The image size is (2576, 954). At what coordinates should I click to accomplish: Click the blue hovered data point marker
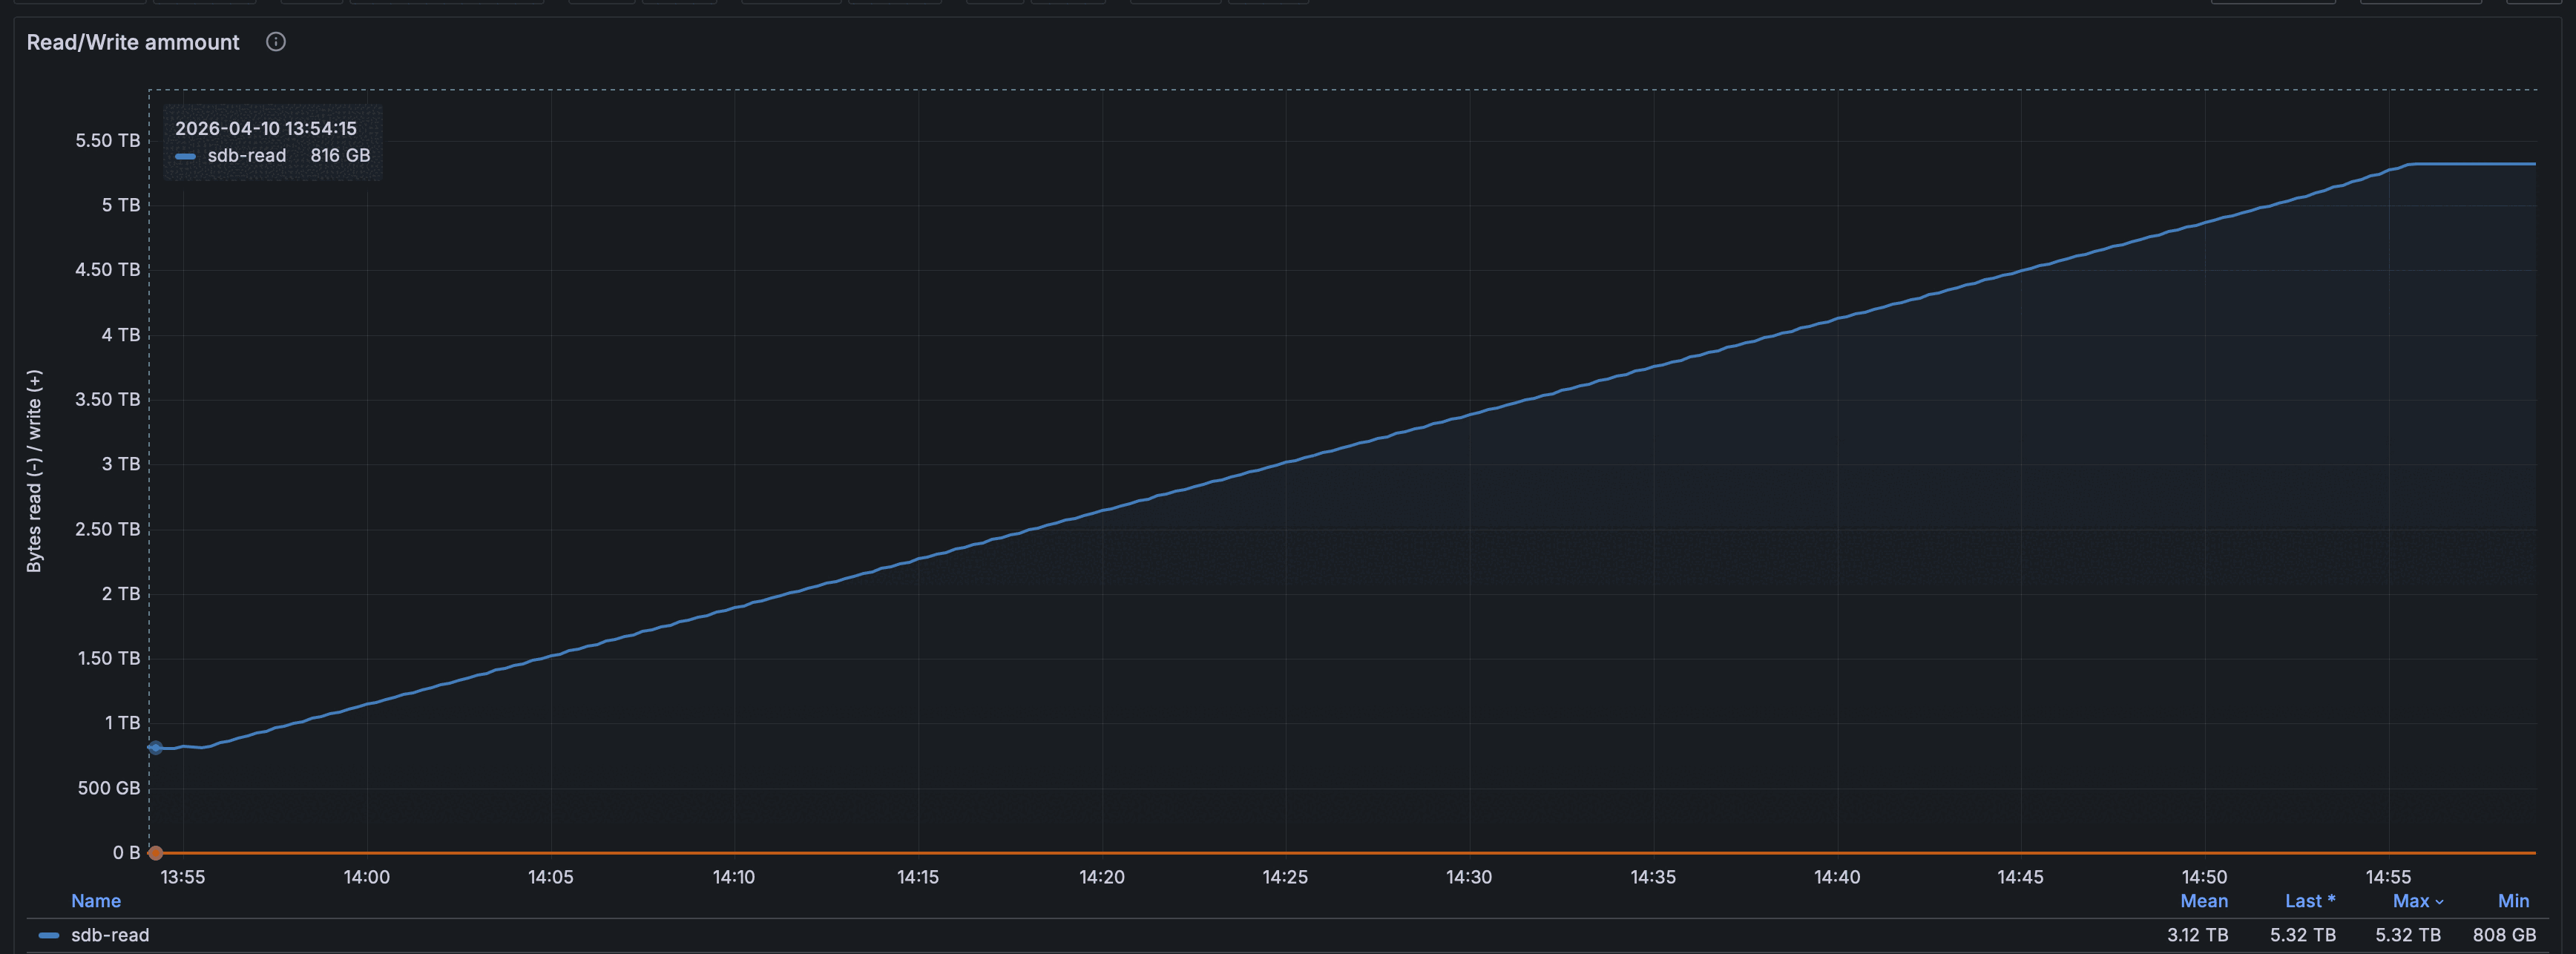tap(155, 748)
